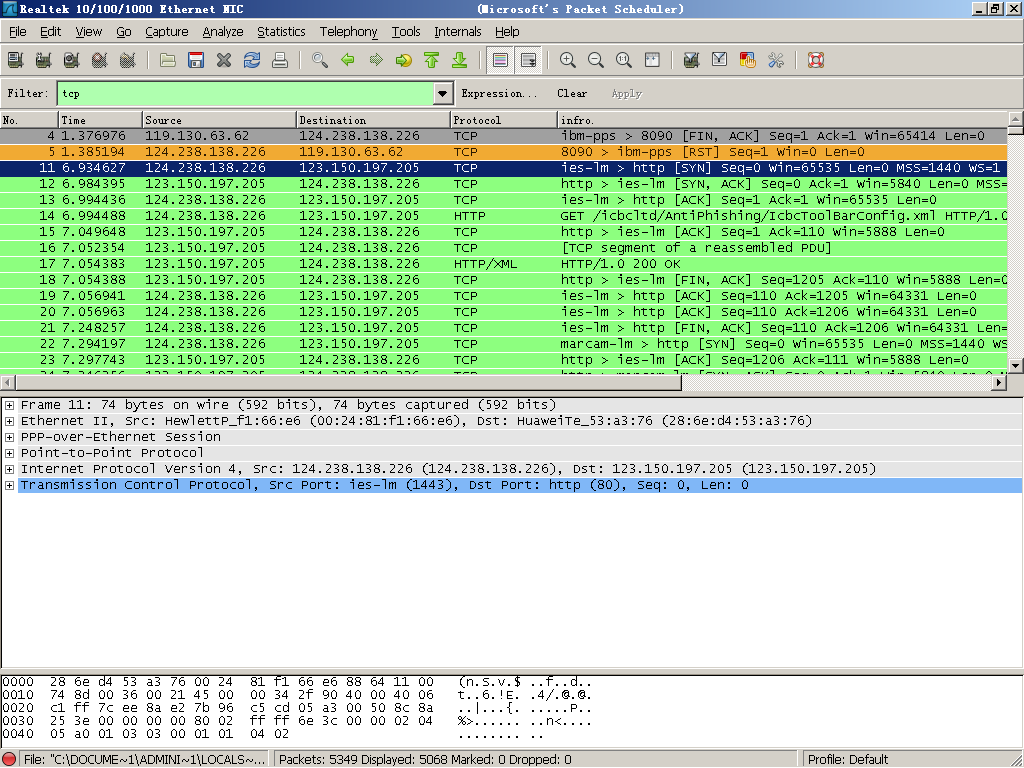Go back in packet history arrow
Viewport: 1024px width, 768px height.
click(348, 61)
